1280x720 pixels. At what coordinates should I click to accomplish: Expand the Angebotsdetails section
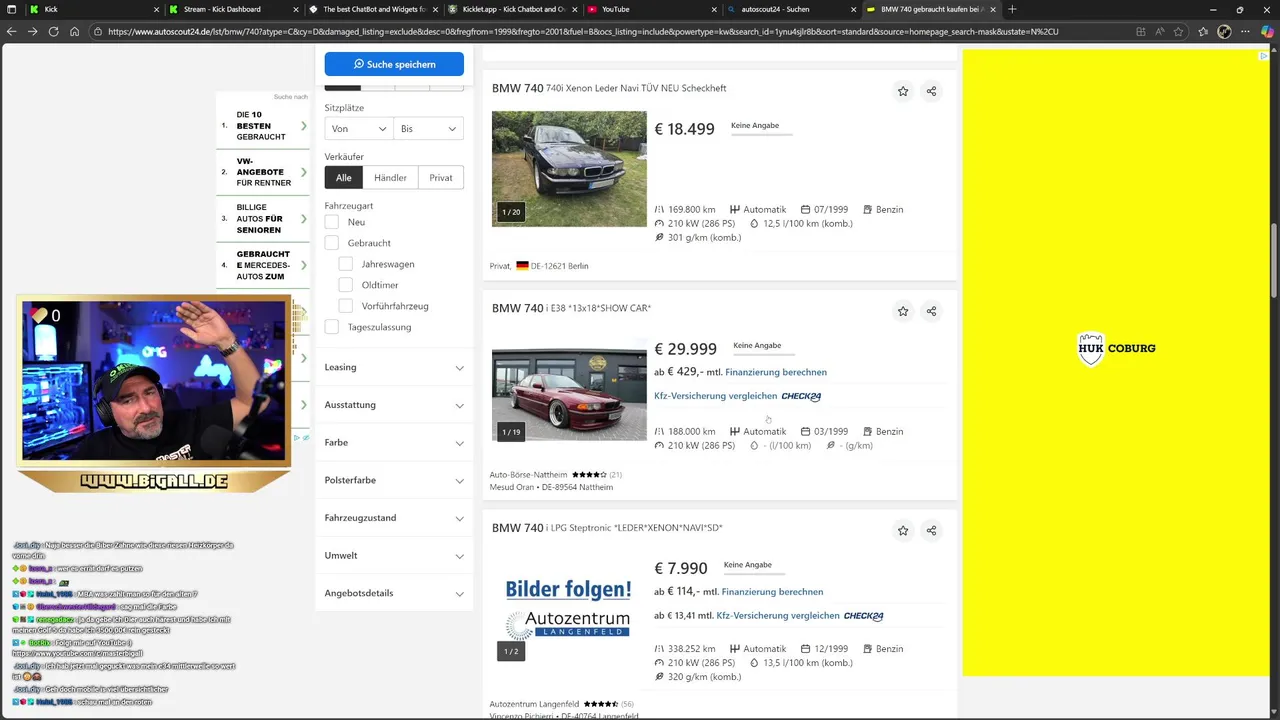394,593
